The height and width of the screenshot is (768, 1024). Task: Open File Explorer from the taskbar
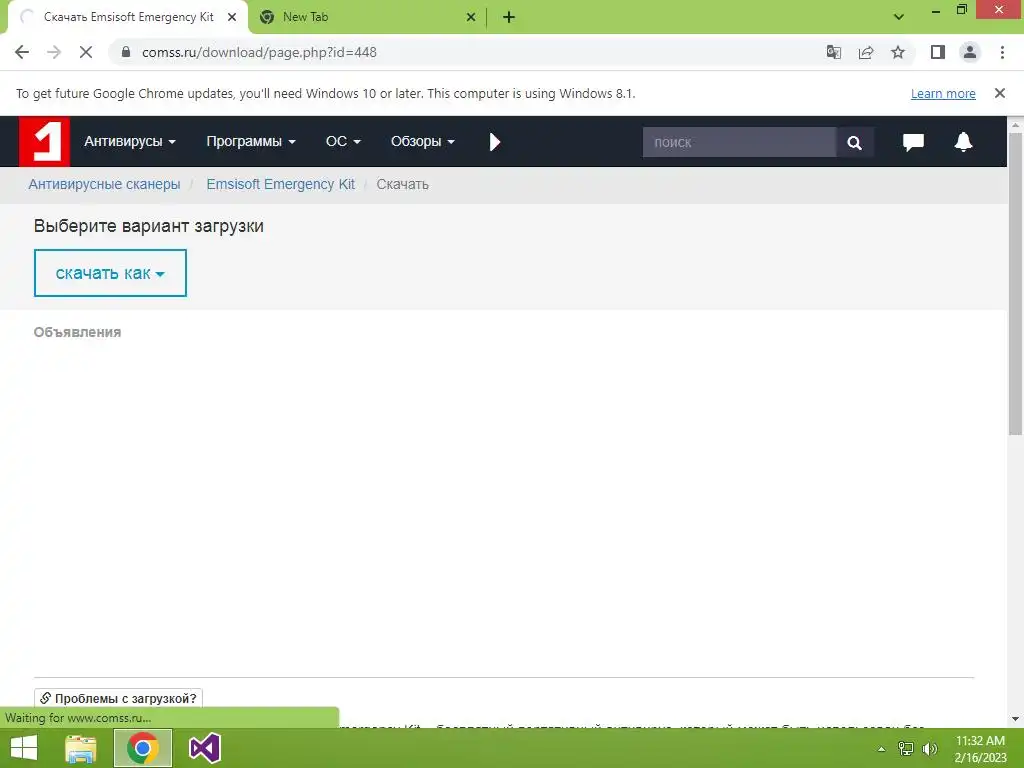pos(81,748)
